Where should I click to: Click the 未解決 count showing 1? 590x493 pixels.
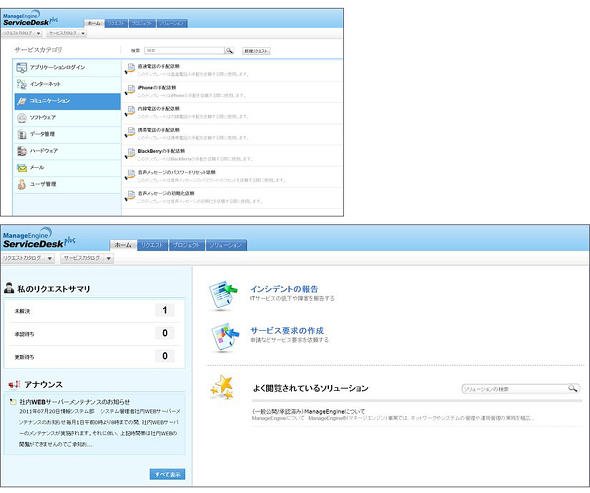click(164, 310)
